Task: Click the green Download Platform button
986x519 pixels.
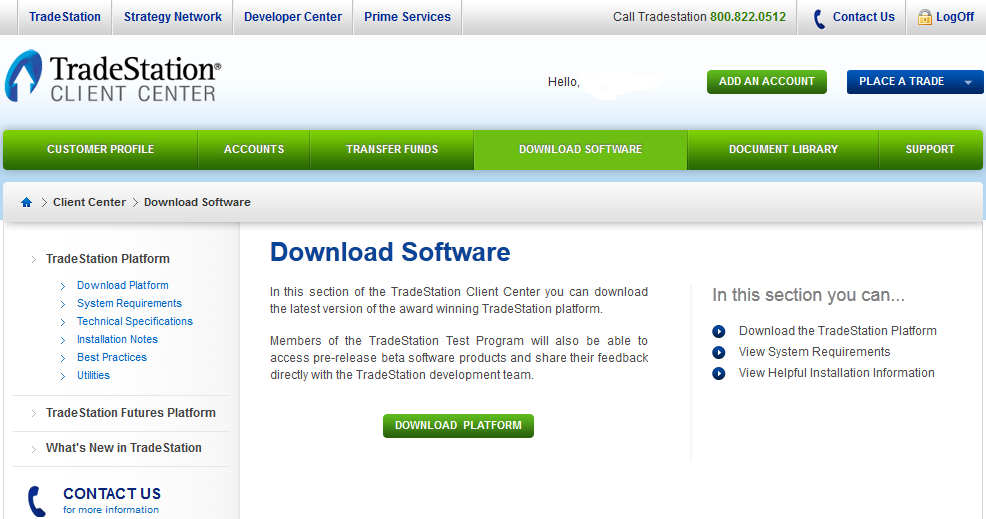Action: tap(458, 426)
